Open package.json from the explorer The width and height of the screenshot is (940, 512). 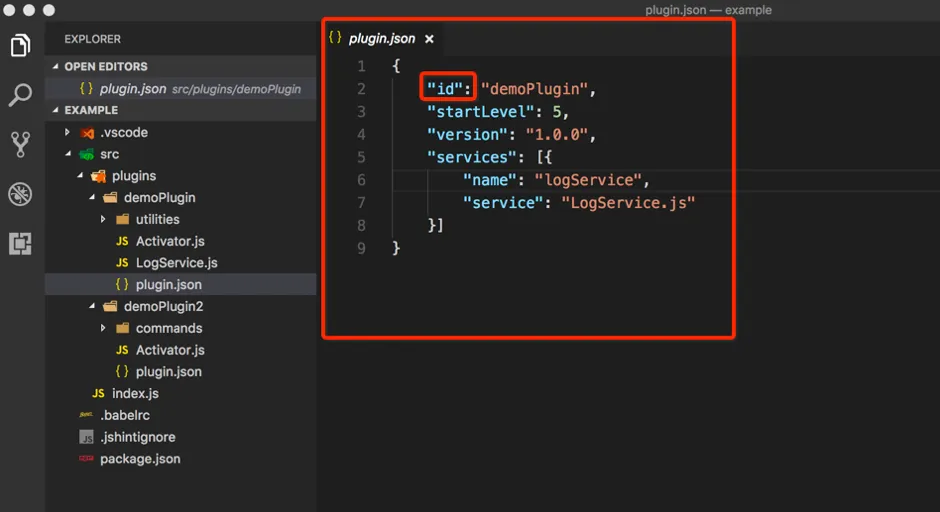click(x=140, y=459)
